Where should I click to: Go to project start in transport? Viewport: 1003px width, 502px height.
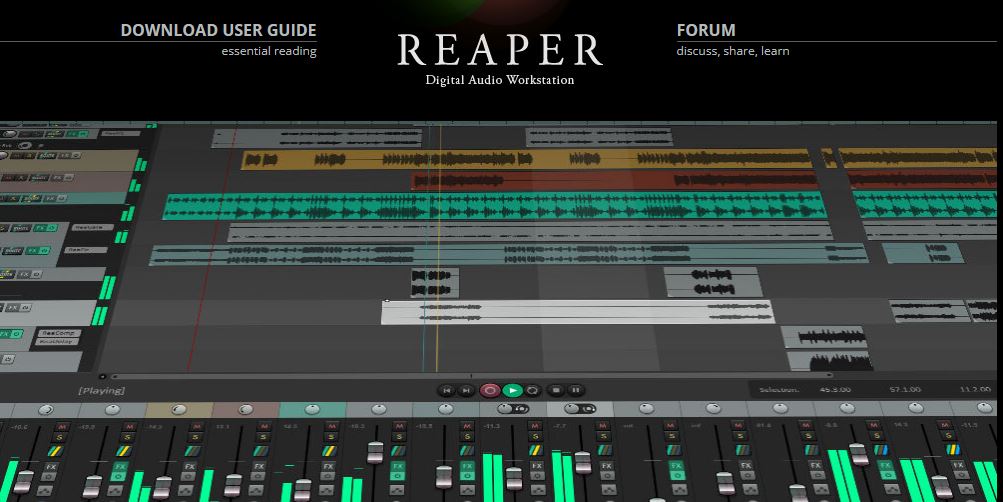pyautogui.click(x=446, y=390)
